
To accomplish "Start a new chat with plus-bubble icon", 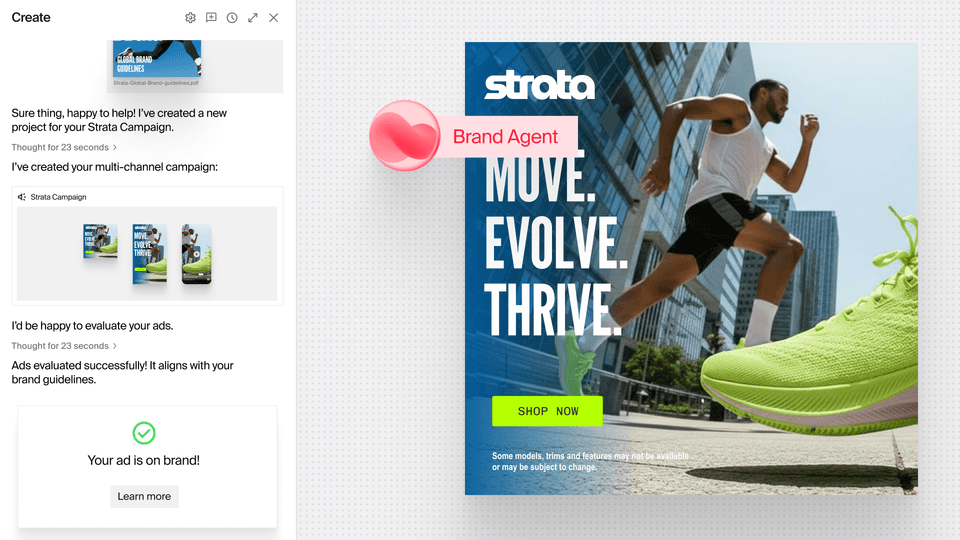I will pyautogui.click(x=211, y=18).
